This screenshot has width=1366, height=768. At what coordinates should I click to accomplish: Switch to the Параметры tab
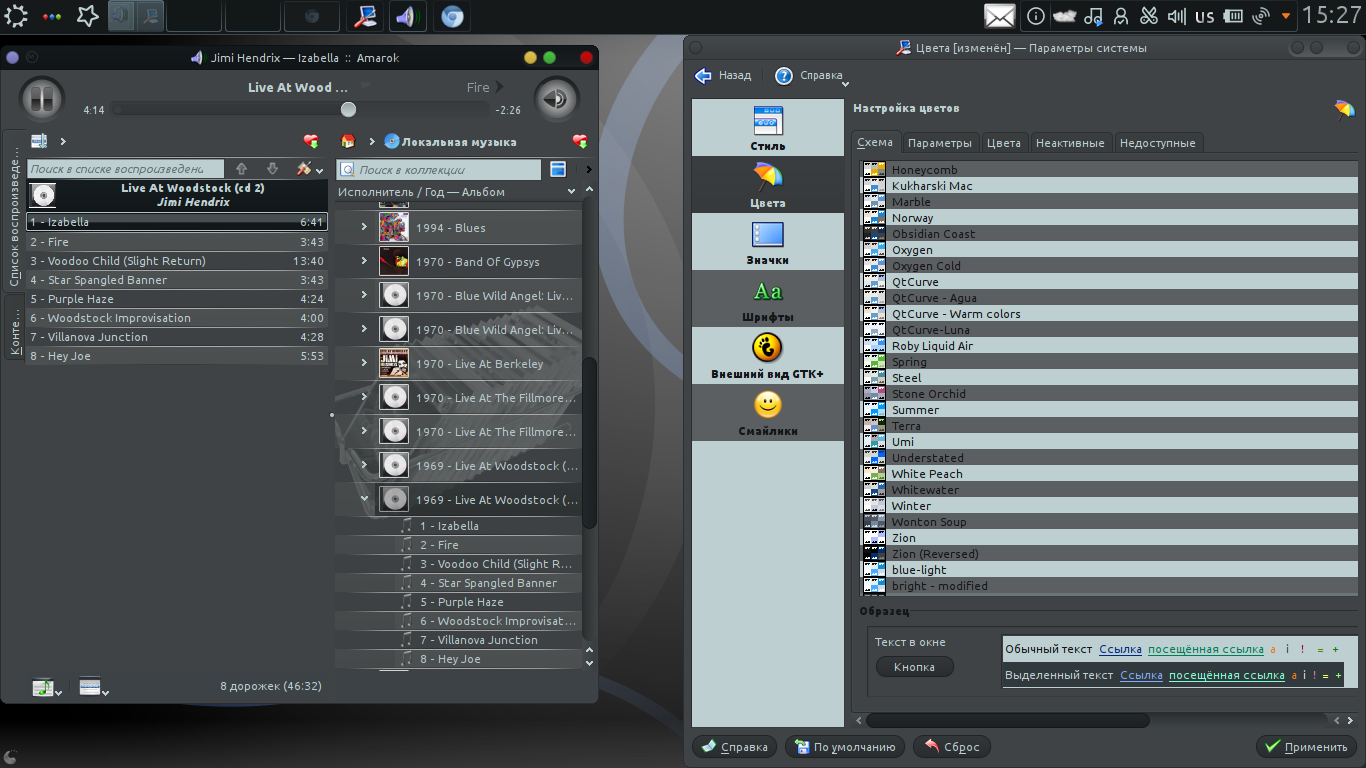coord(940,143)
